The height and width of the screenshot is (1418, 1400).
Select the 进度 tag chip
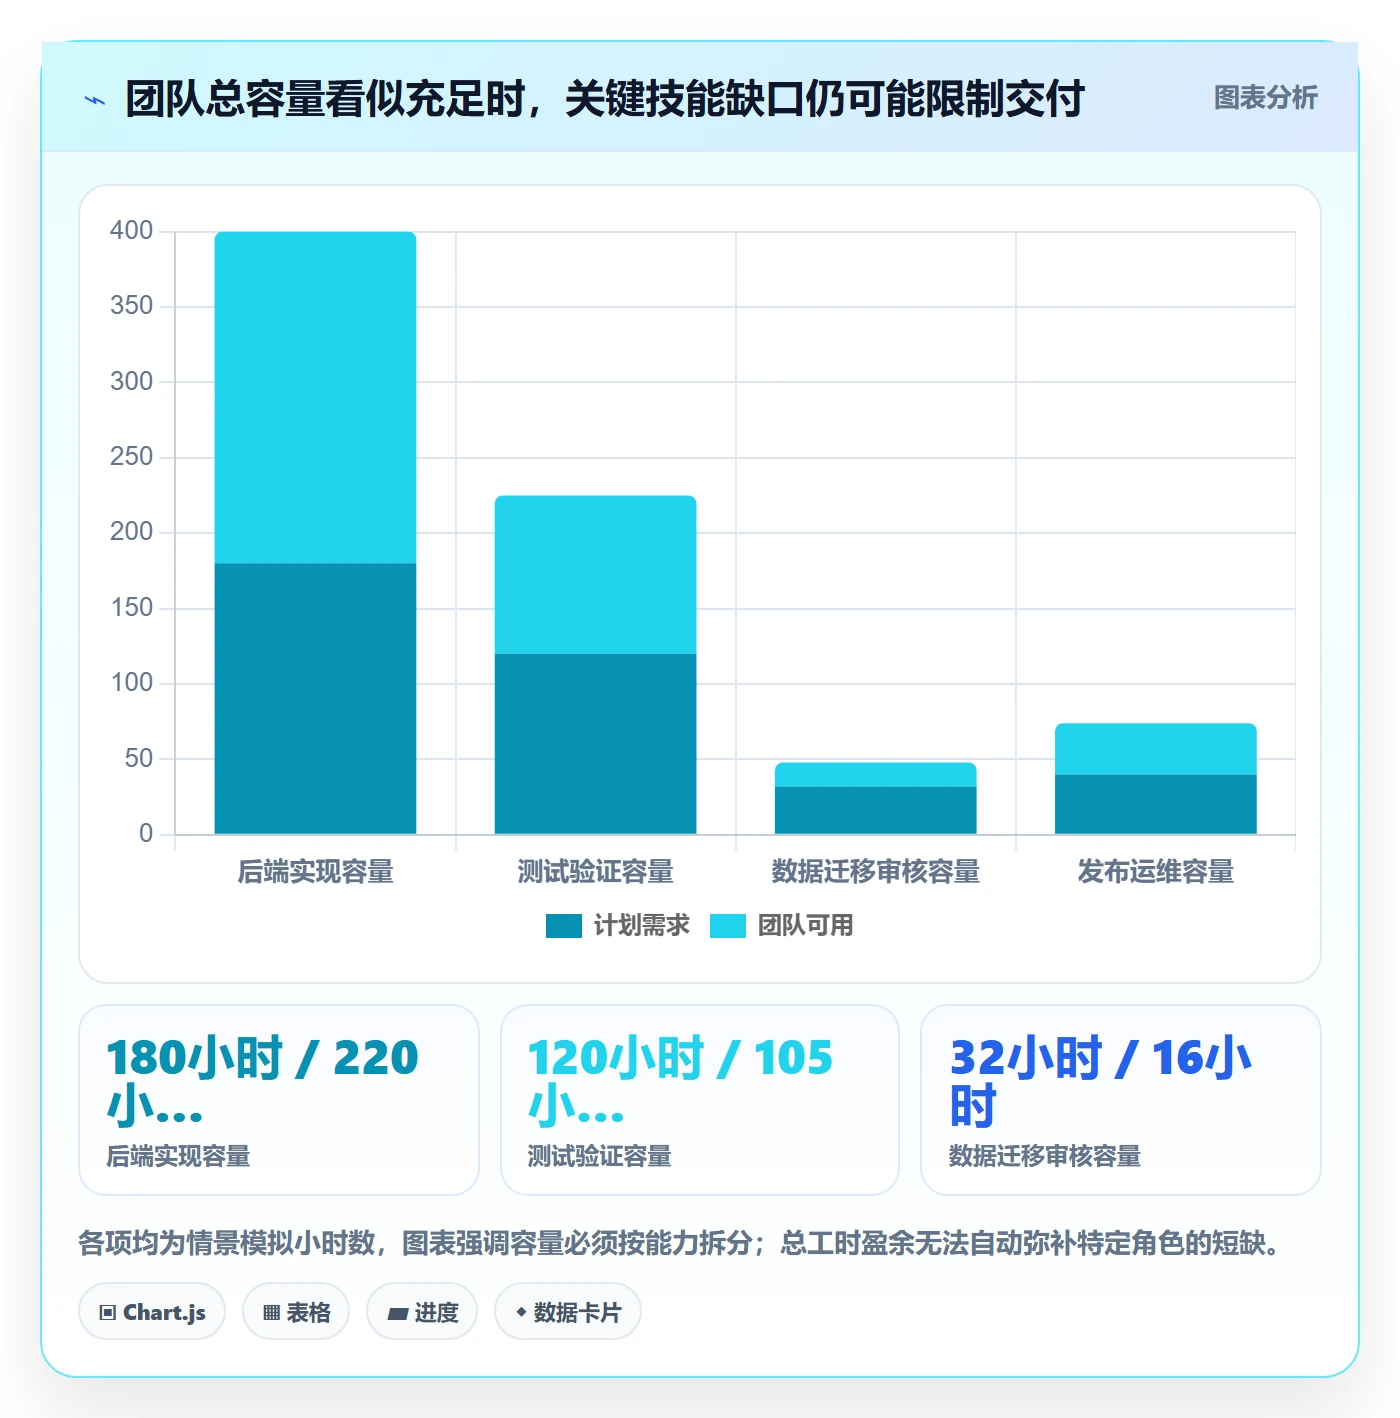[x=422, y=1312]
